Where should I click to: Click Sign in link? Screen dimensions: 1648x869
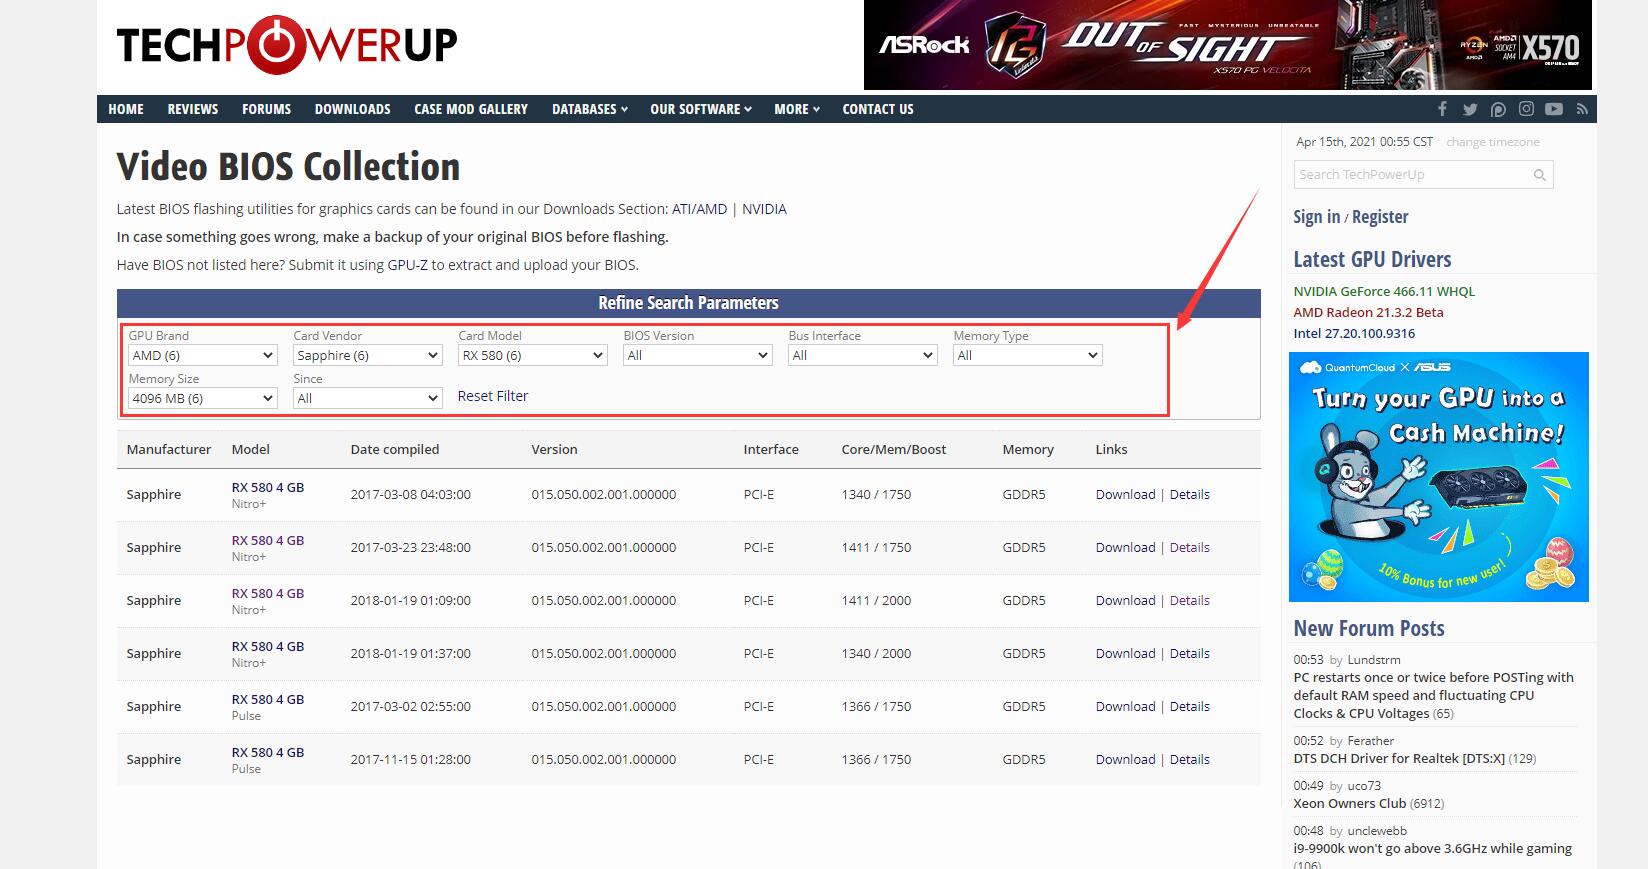point(1317,217)
